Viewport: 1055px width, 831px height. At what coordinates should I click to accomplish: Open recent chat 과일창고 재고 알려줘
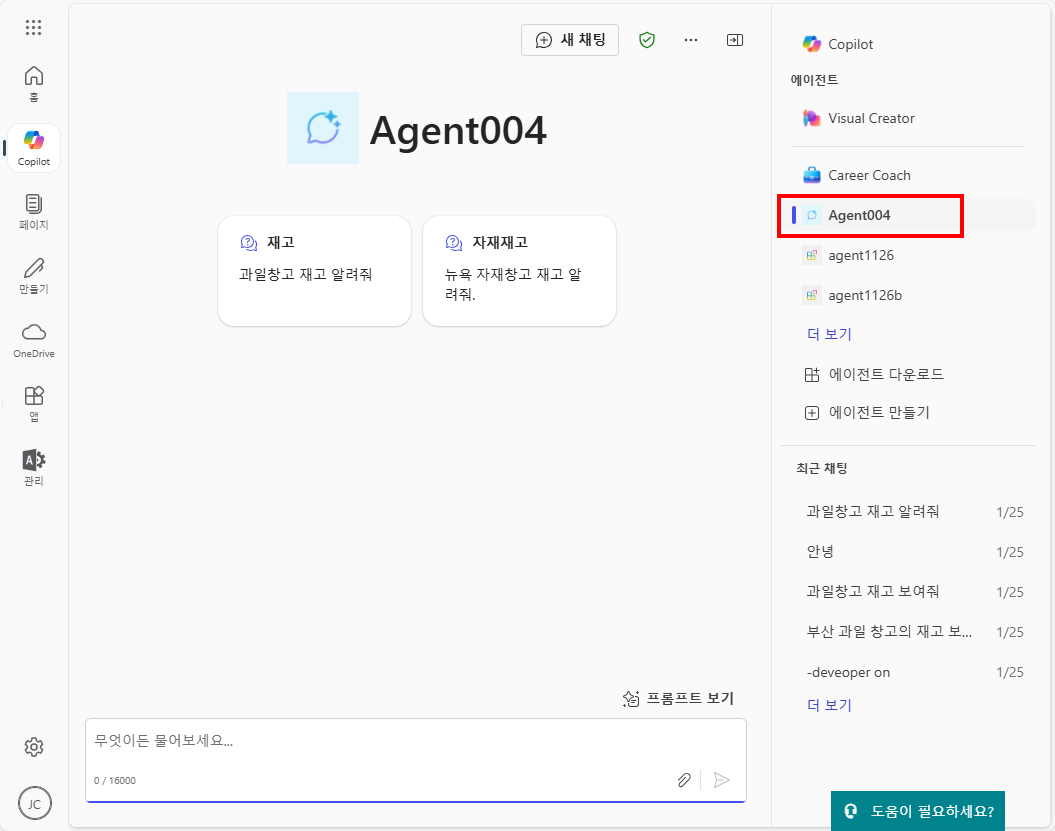[x=914, y=512]
